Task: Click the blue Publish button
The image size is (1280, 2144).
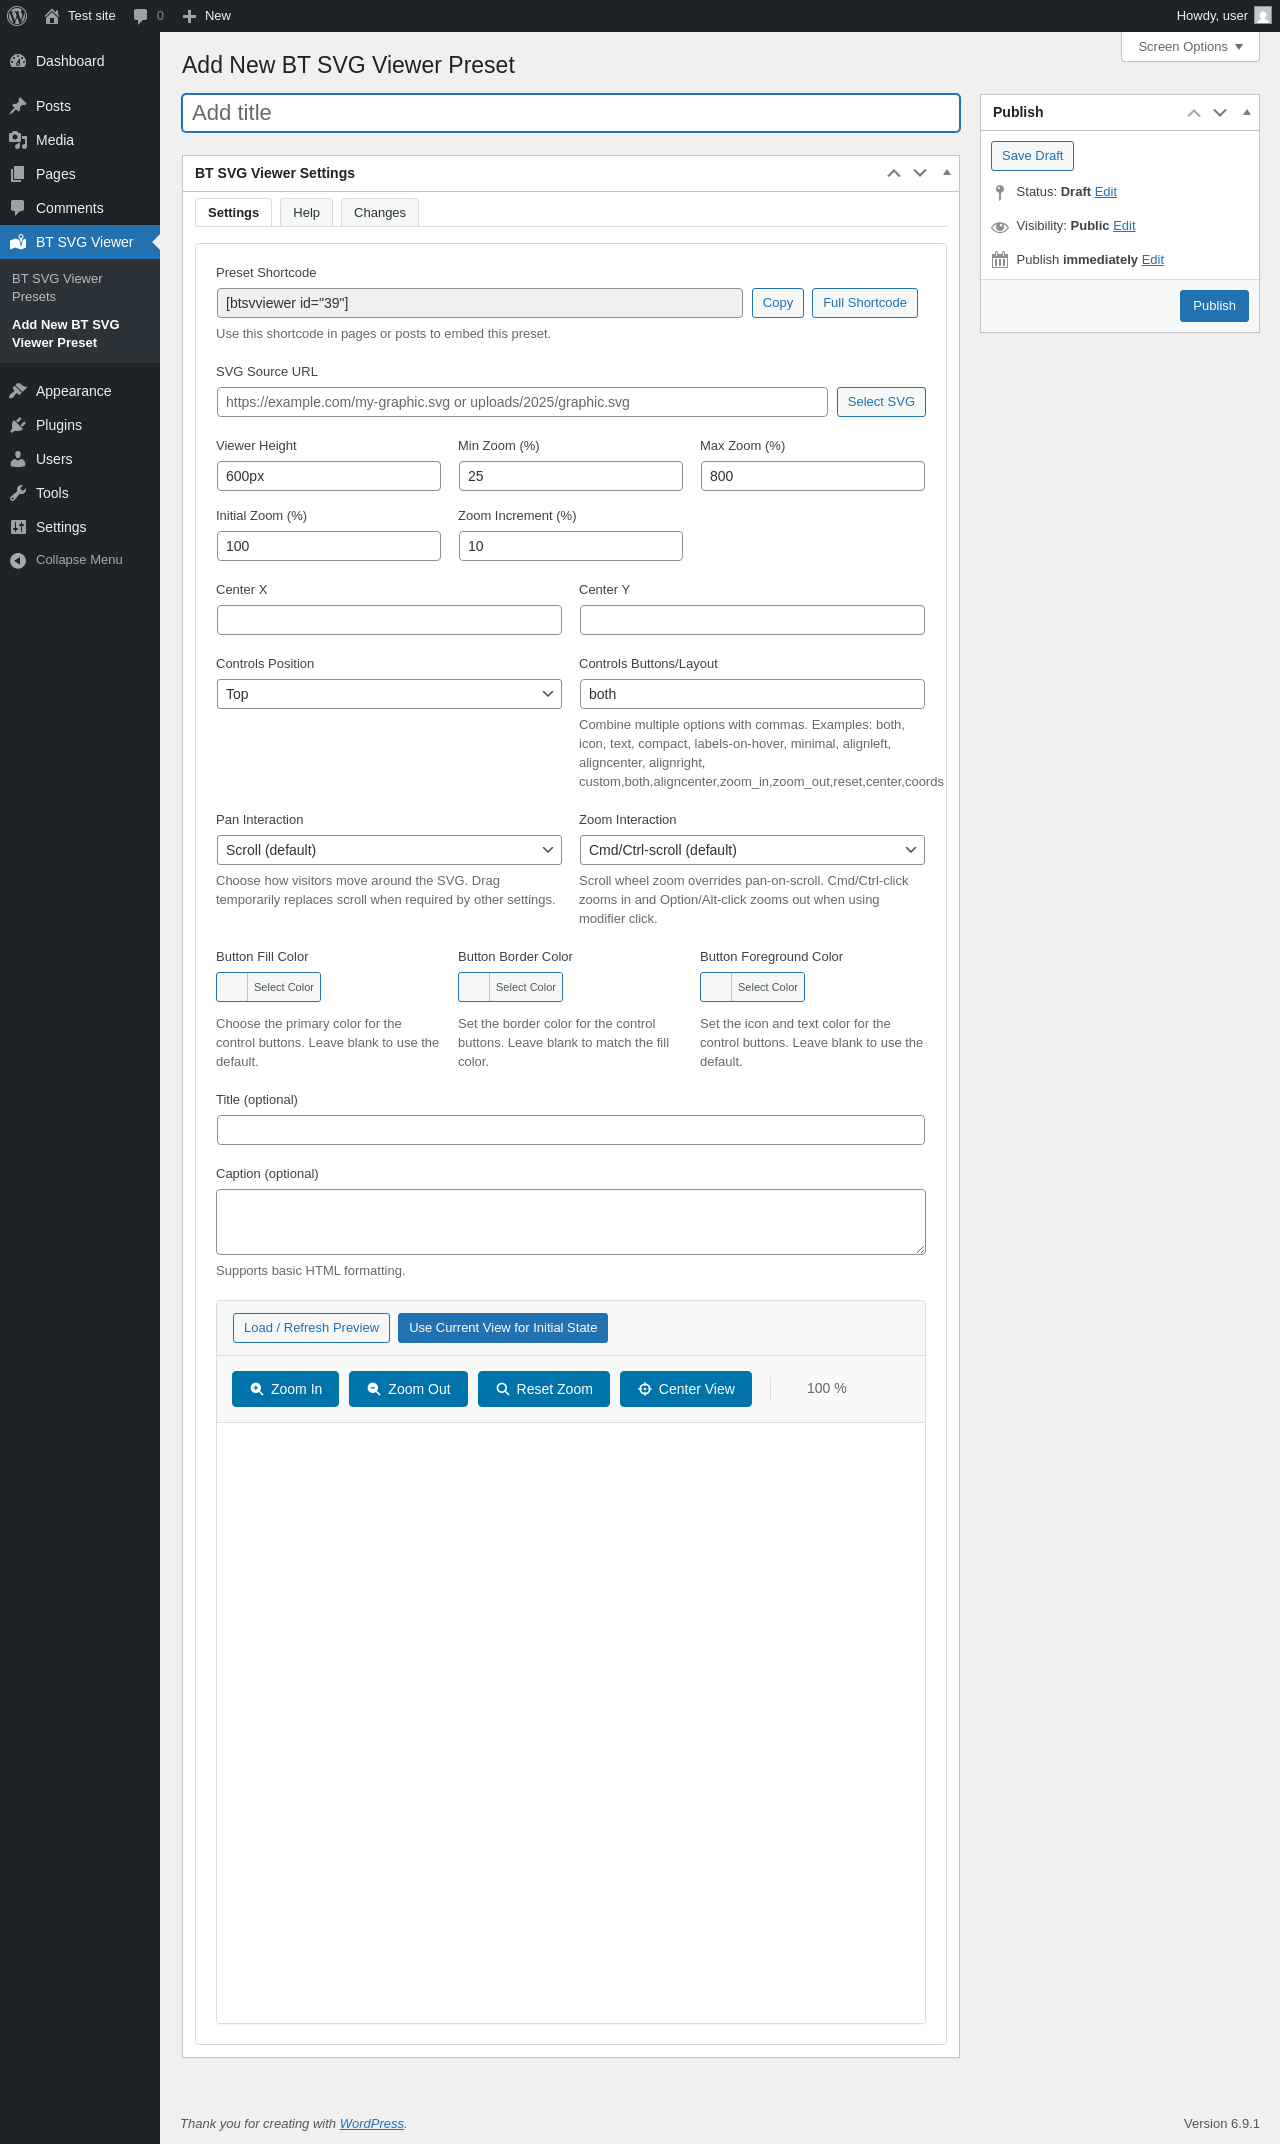Action: pos(1214,306)
